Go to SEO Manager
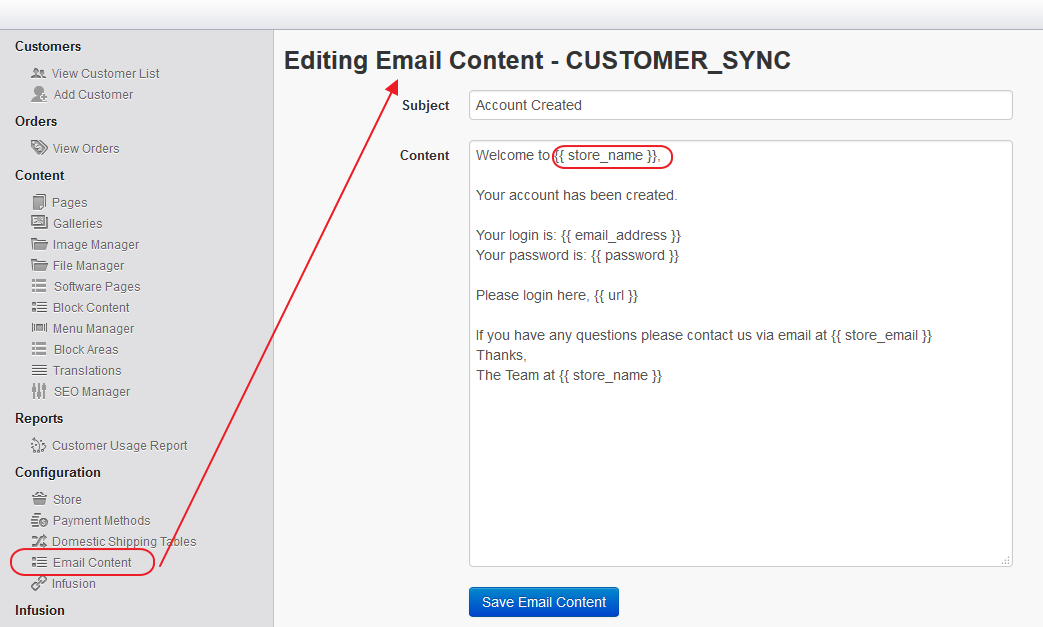 92,392
